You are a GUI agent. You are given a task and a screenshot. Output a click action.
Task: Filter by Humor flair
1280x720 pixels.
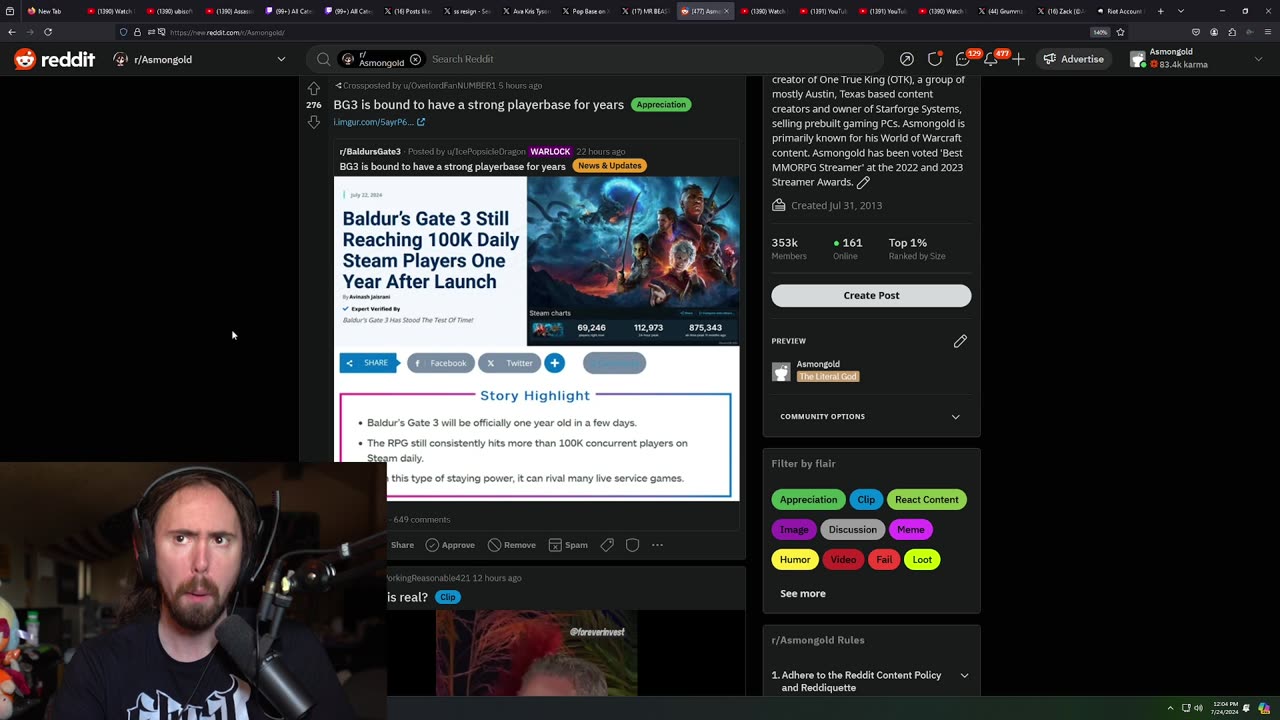[x=795, y=560]
